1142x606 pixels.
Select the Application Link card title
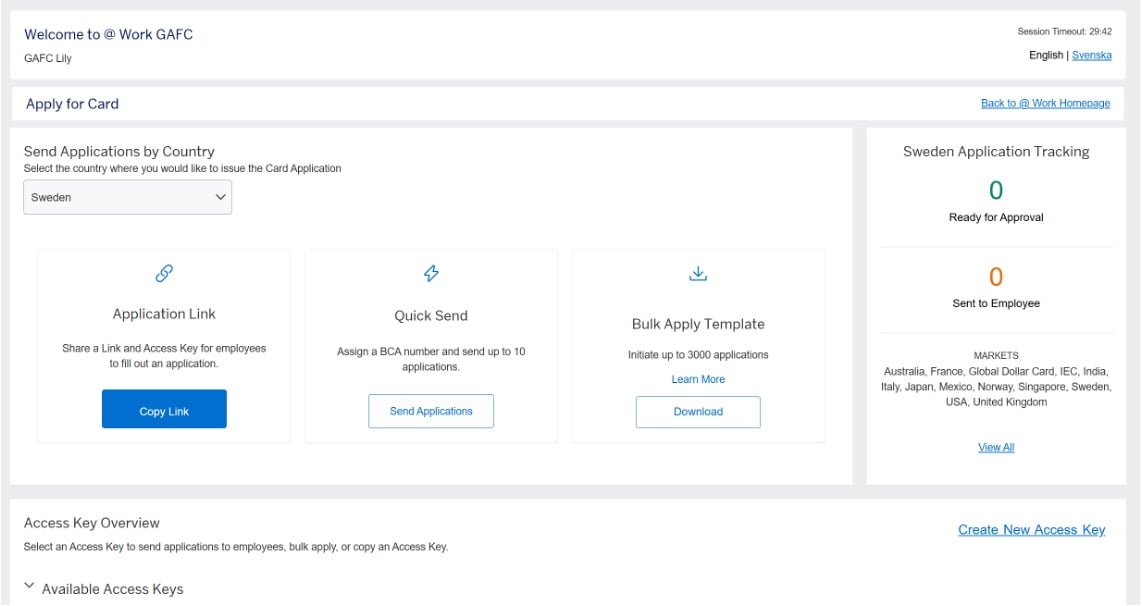click(x=164, y=314)
